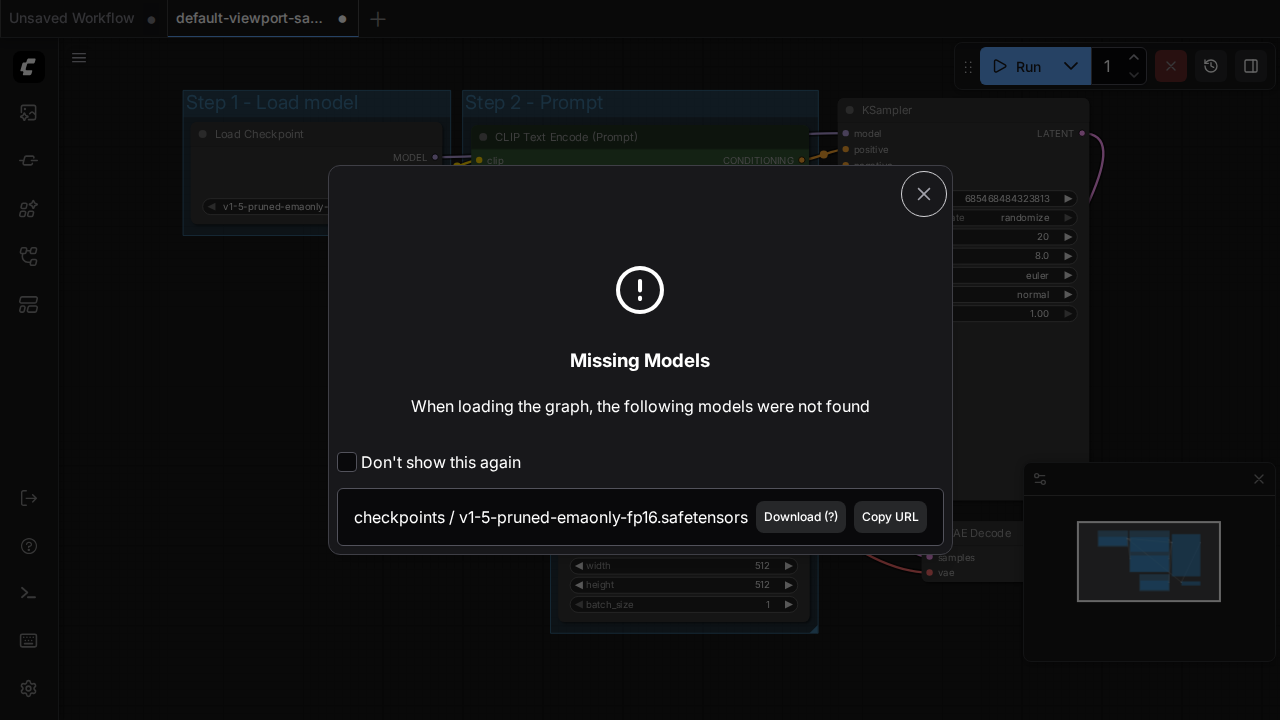Open settings gear in sidebar

pos(28,689)
